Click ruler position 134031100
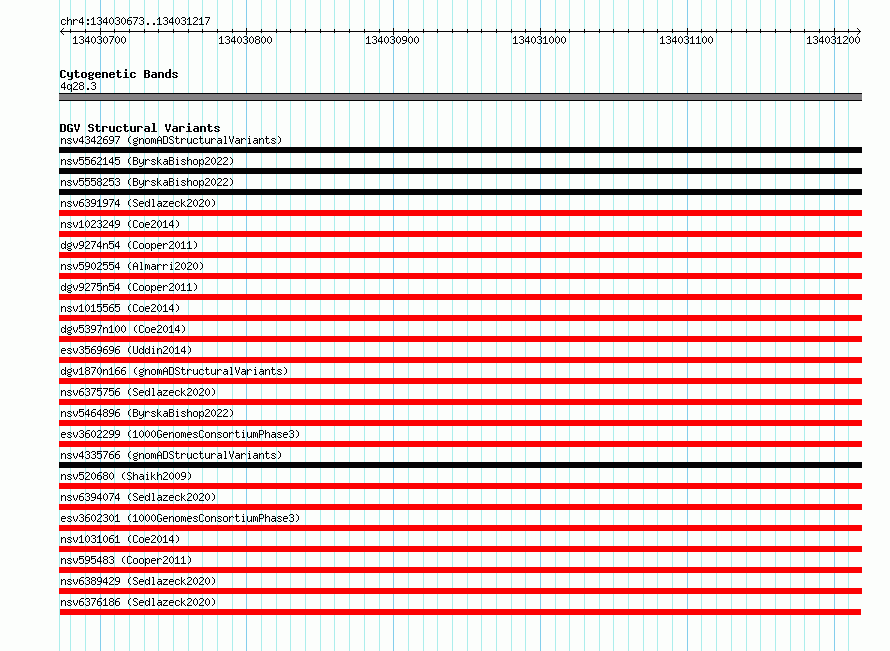The height and width of the screenshot is (651, 890). pyautogui.click(x=686, y=40)
